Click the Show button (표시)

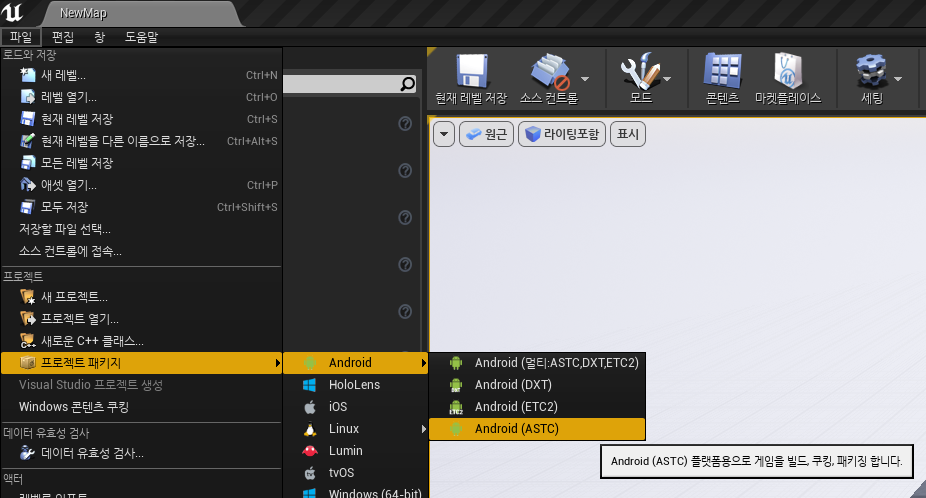pyautogui.click(x=628, y=134)
